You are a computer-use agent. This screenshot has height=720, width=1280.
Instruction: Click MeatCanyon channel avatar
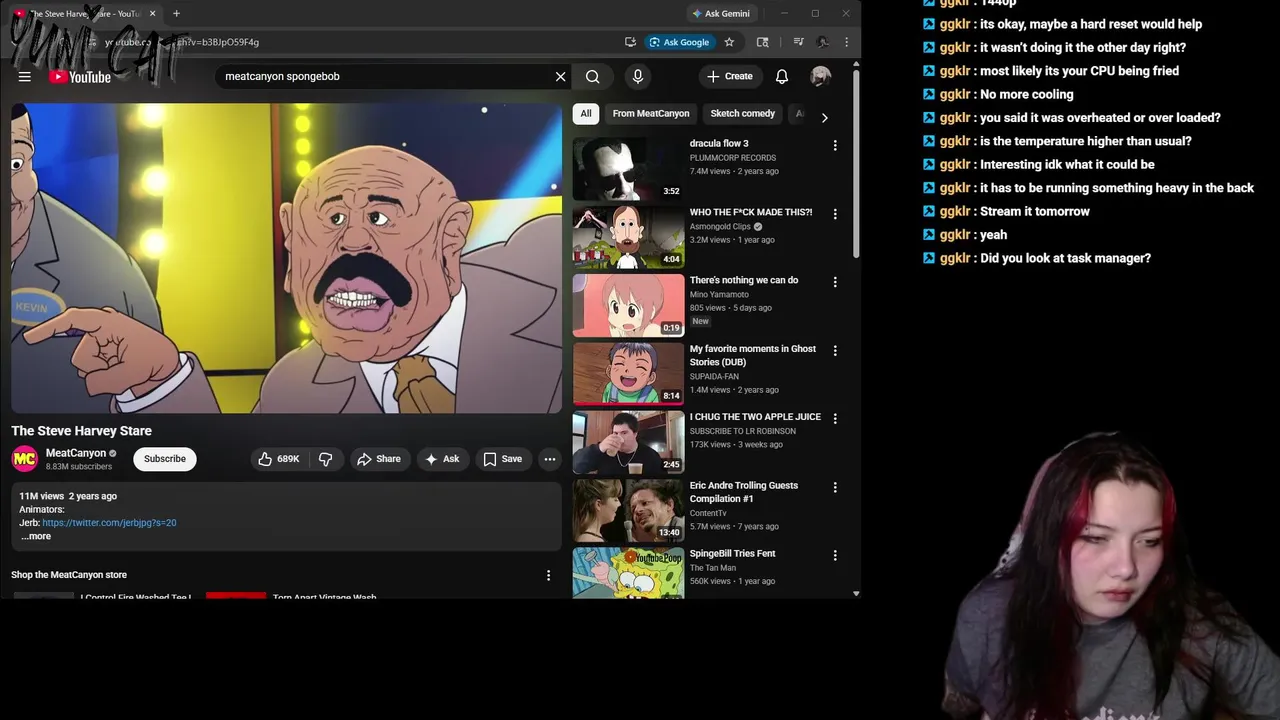[24, 459]
